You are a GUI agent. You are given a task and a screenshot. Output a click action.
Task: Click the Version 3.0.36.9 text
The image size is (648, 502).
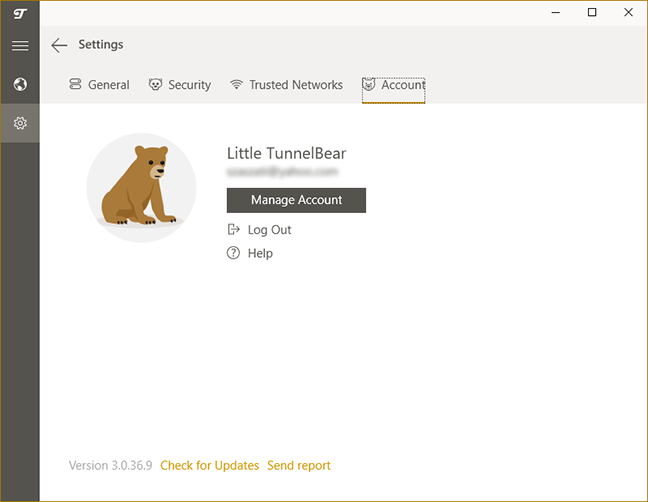[110, 466]
